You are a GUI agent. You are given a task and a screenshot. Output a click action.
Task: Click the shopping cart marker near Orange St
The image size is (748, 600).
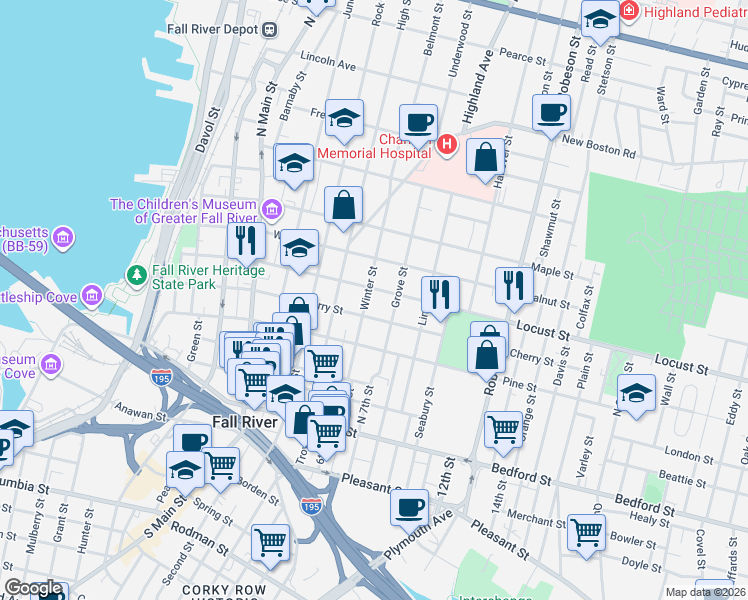pos(503,433)
